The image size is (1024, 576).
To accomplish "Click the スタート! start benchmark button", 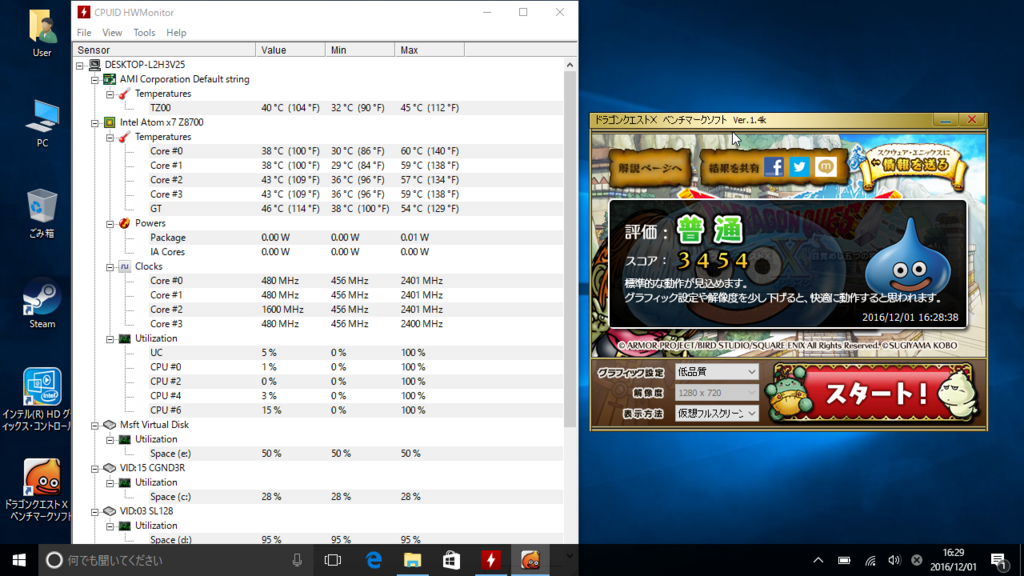I will [x=874, y=392].
